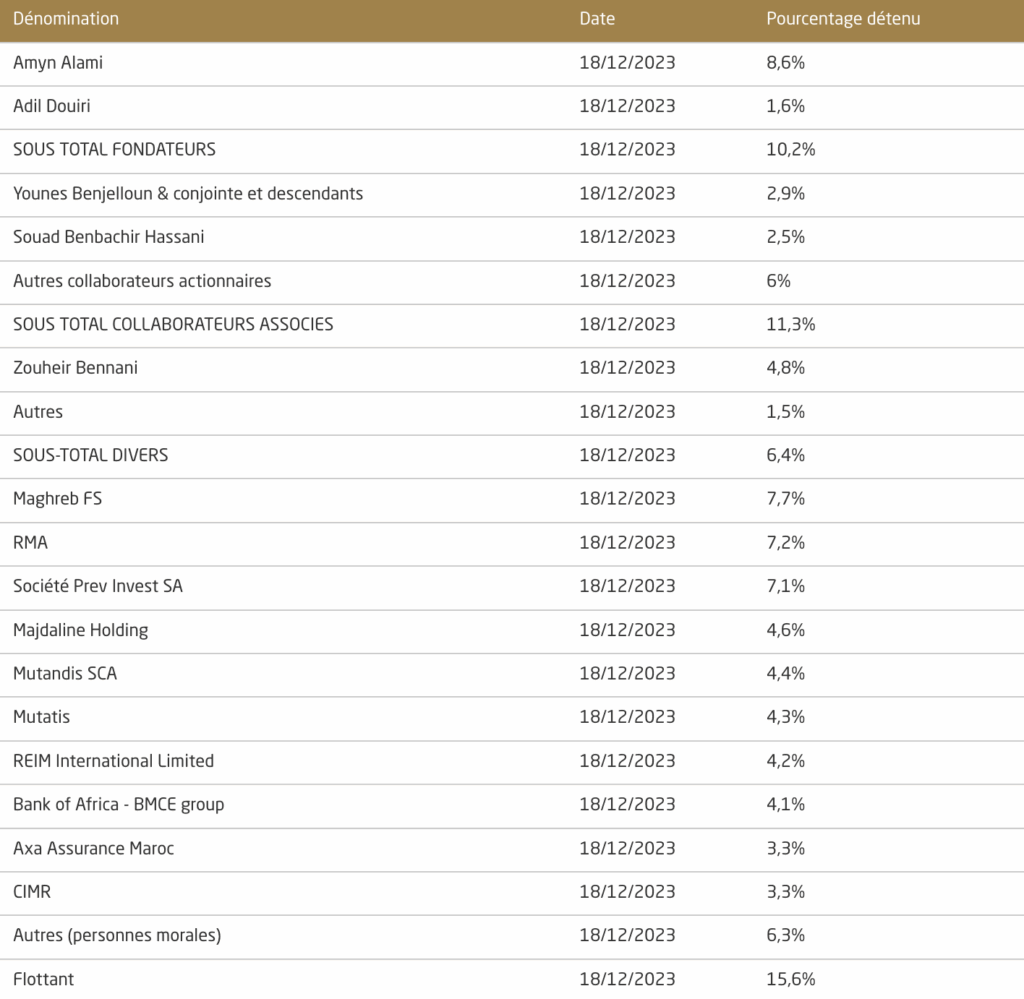Select the Souad Benbachir Hassani entry
The image size is (1024, 999).
point(108,237)
